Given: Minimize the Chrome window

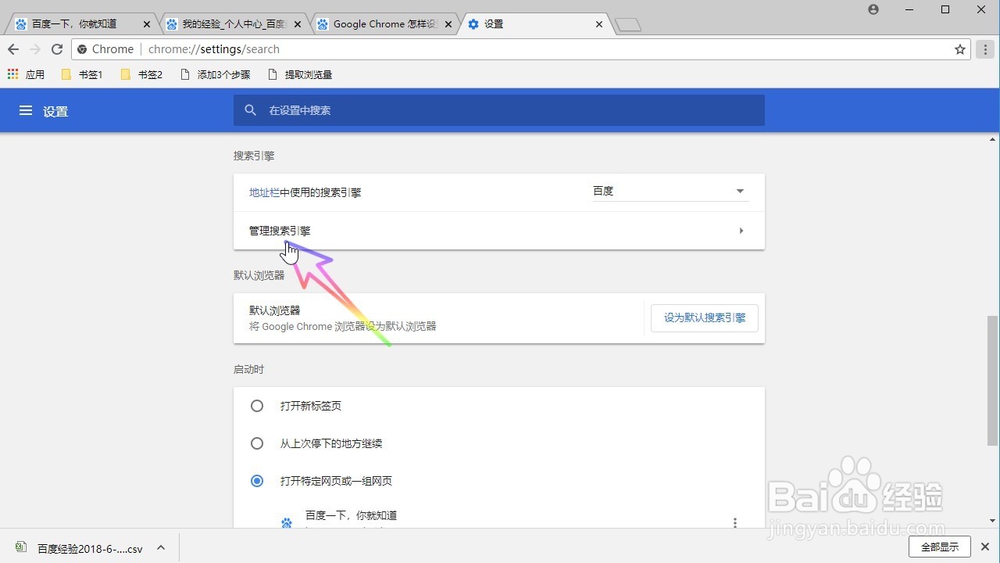Looking at the screenshot, I should click(x=909, y=9).
